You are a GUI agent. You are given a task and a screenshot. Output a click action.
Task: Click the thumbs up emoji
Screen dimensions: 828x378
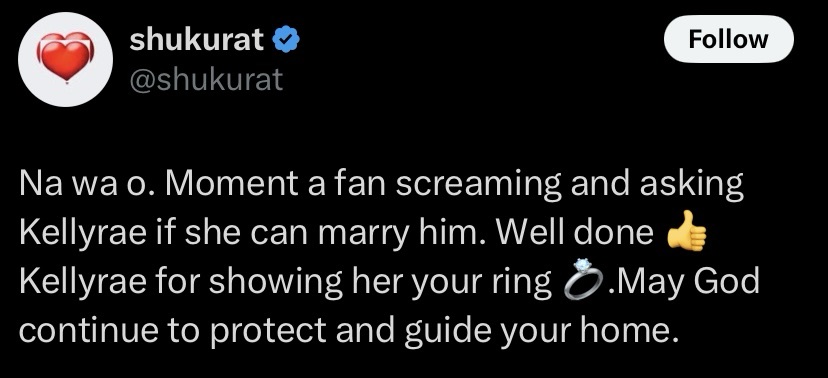pos(686,231)
